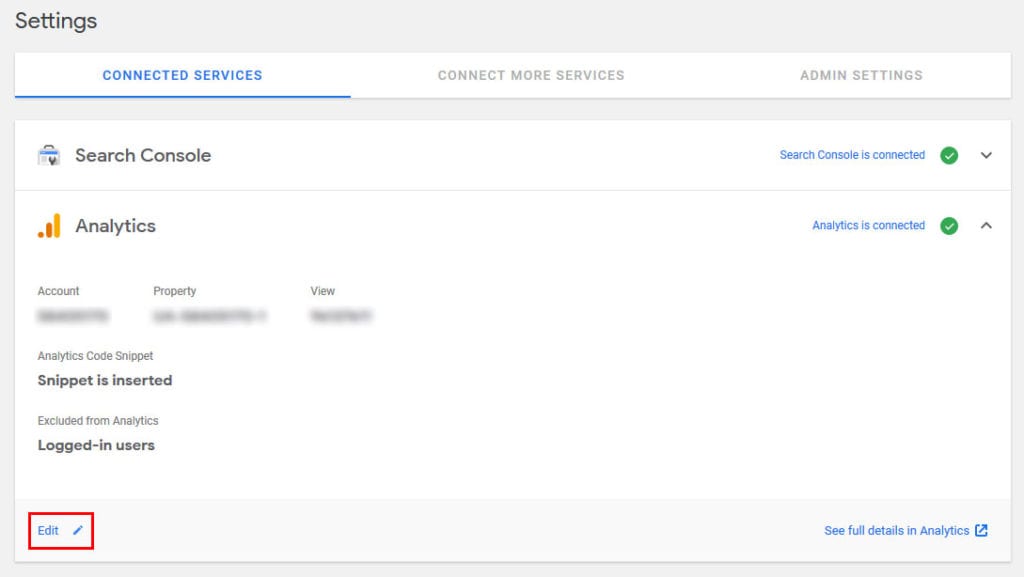The width and height of the screenshot is (1024, 577).
Task: Click the chevron next to Search Console
Action: point(987,155)
